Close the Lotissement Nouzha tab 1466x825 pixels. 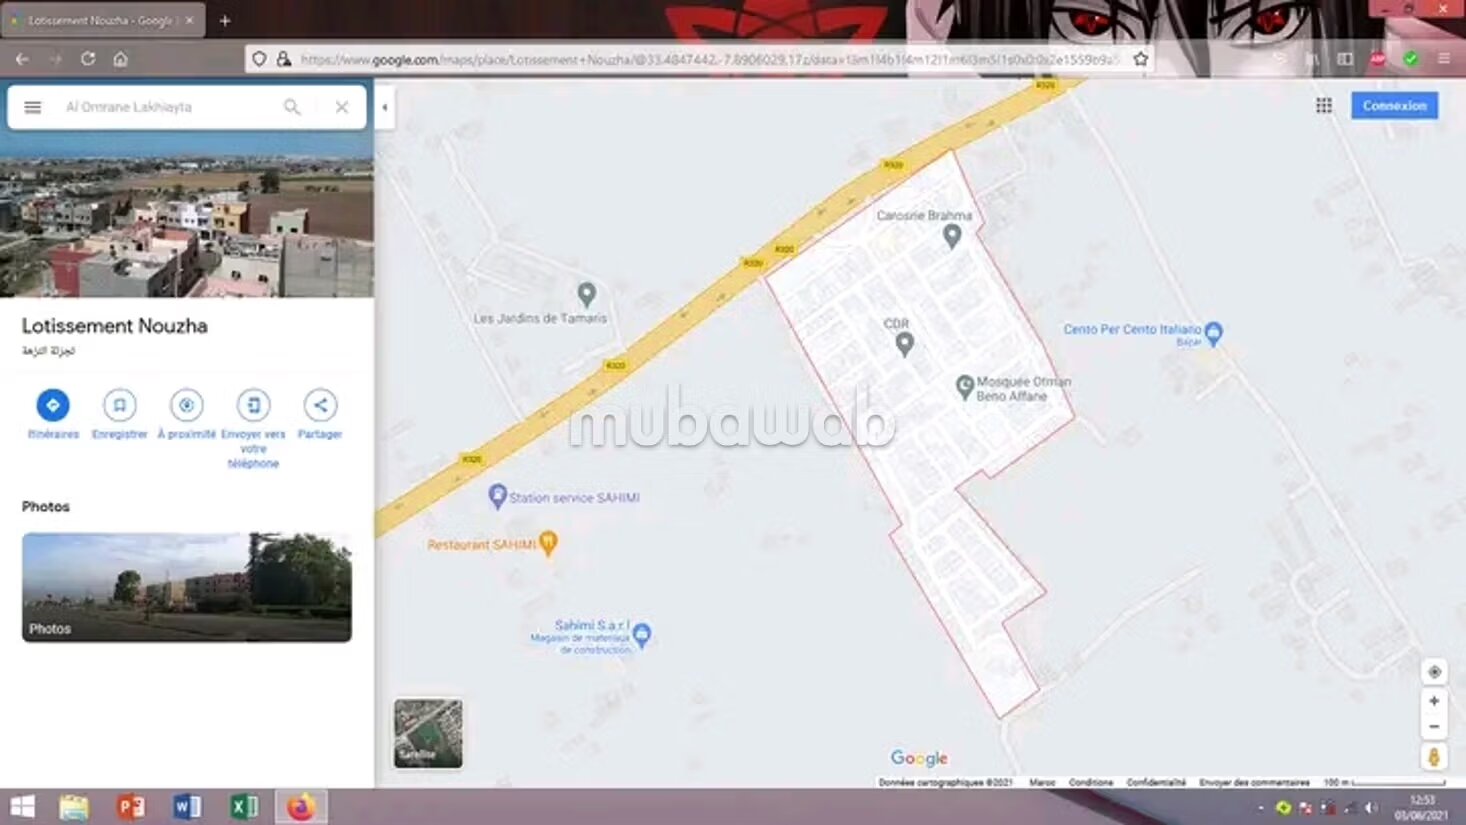[x=189, y=20]
